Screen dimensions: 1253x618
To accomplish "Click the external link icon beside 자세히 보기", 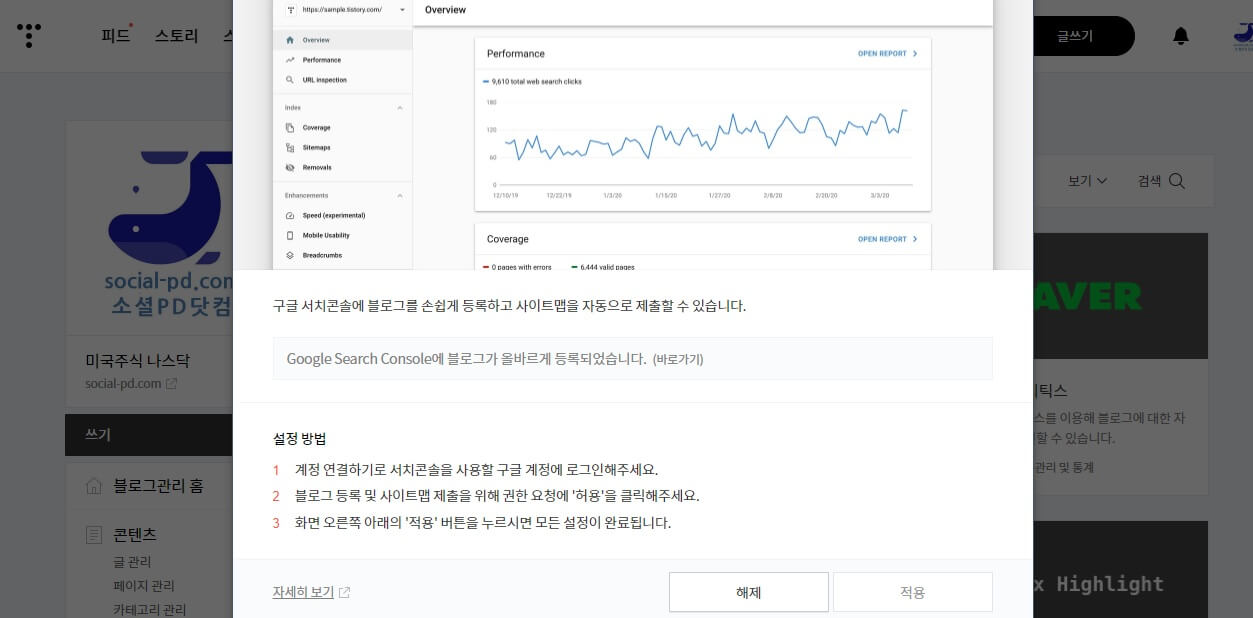I will click(345, 592).
